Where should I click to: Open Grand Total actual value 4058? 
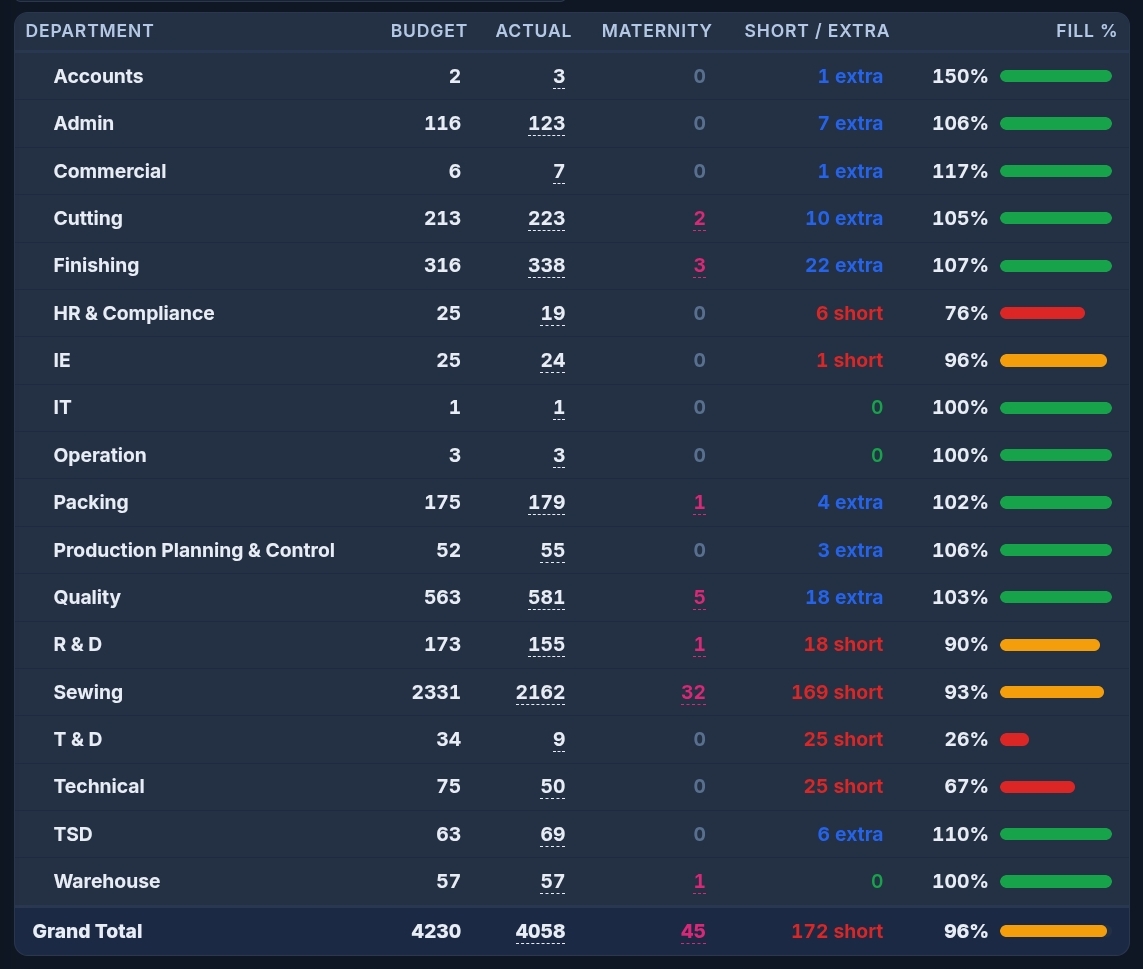[x=540, y=931]
